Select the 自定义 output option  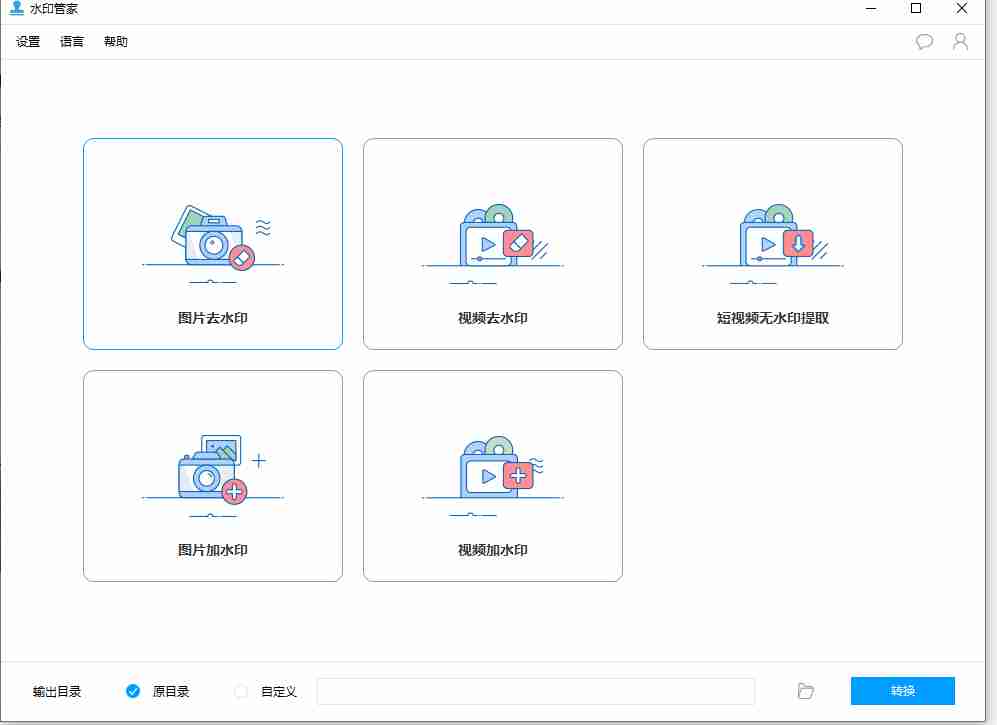240,691
